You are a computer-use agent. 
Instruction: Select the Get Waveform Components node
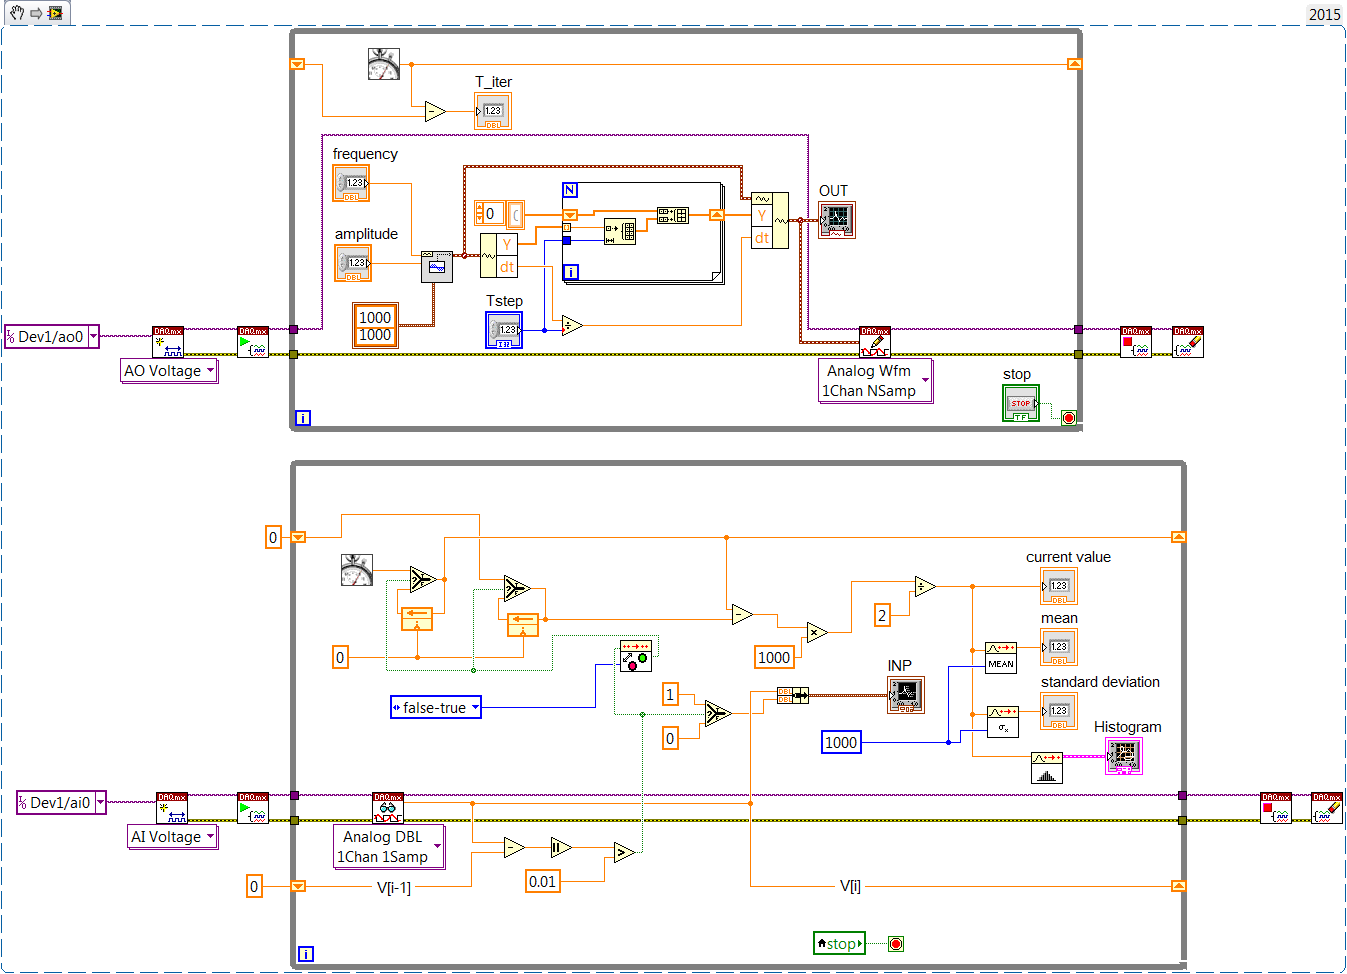(499, 255)
